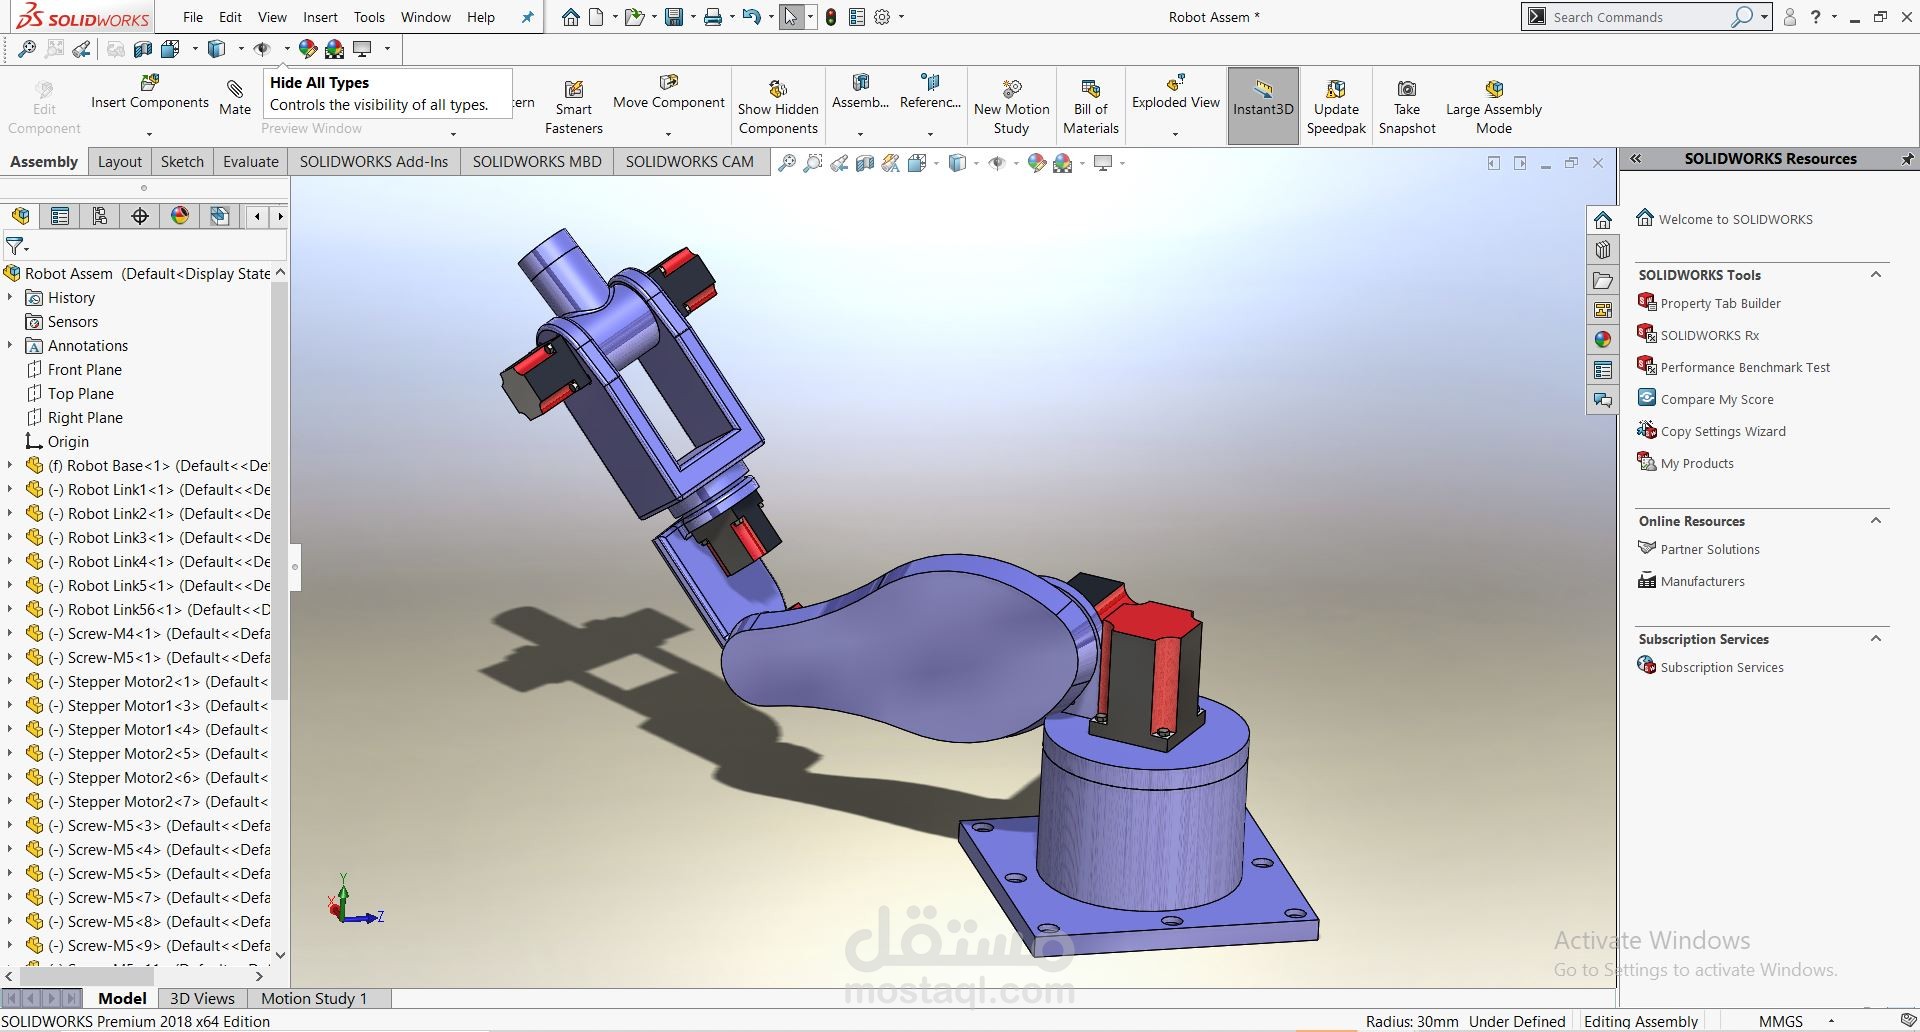Open Partner Solutions link
The image size is (1920, 1032).
pyautogui.click(x=1709, y=549)
